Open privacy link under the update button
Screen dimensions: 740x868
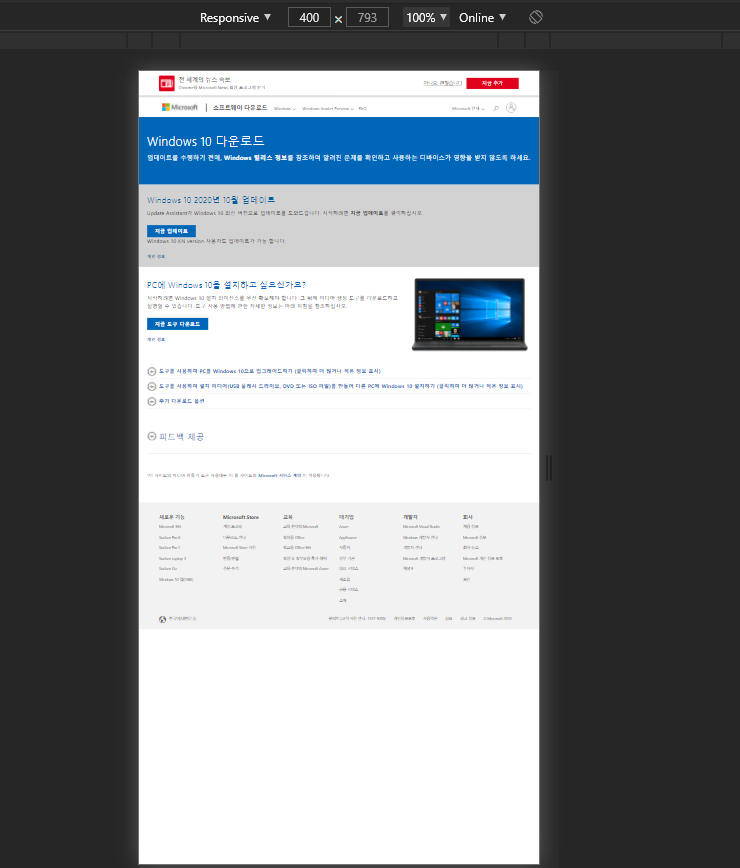[156, 256]
